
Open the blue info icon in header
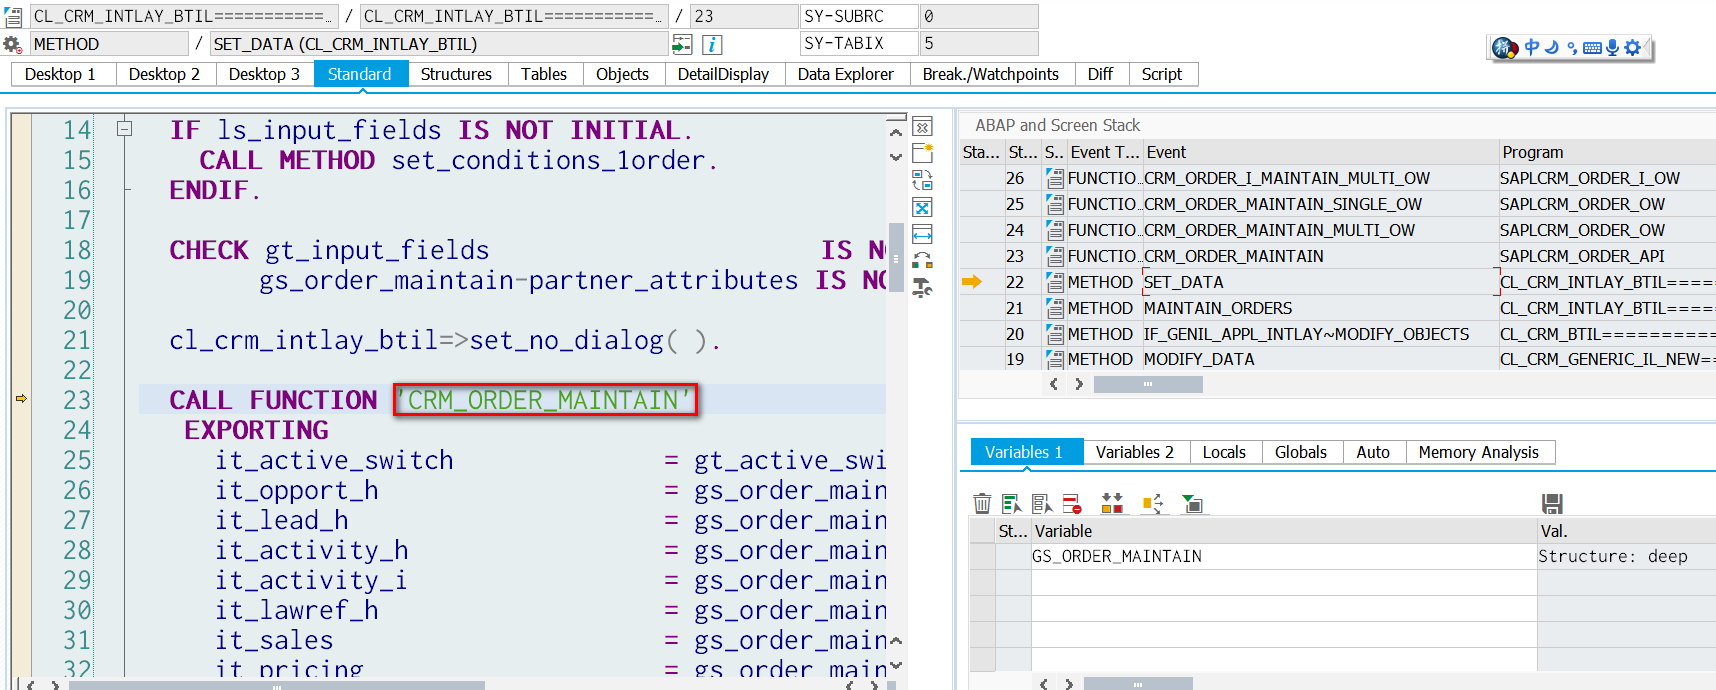[712, 44]
